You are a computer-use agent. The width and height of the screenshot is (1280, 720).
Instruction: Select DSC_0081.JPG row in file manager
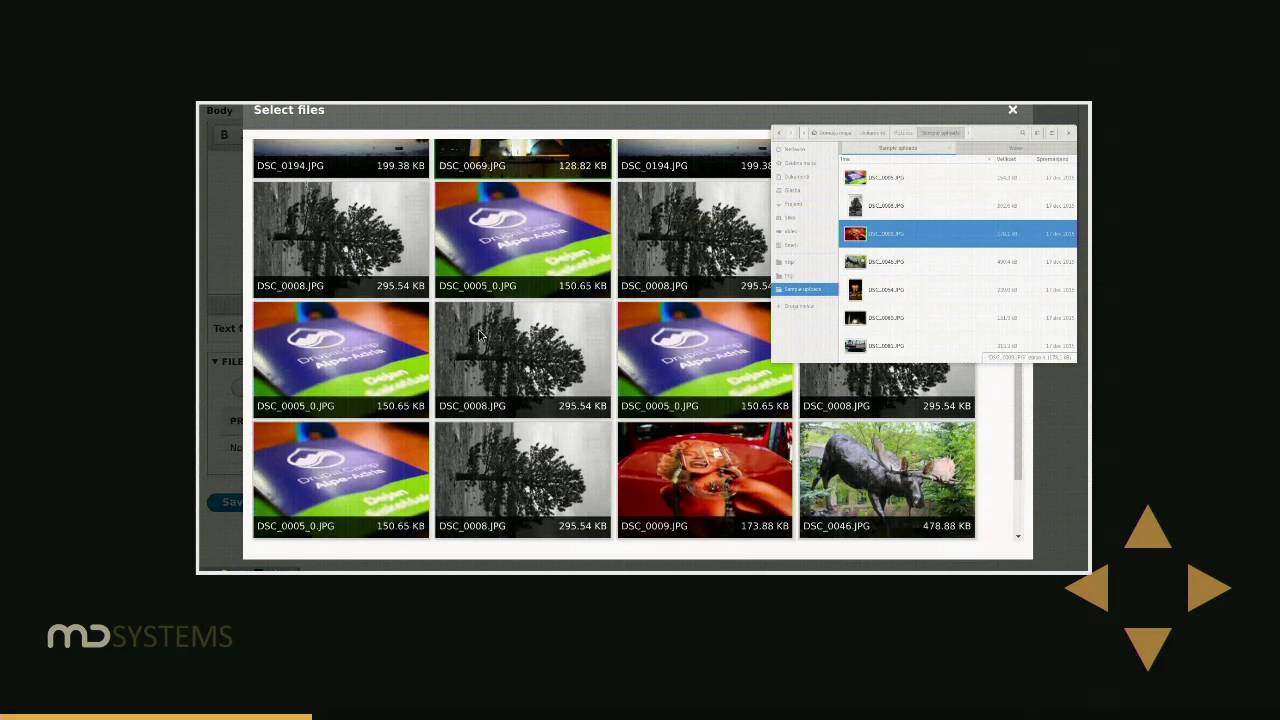(958, 346)
